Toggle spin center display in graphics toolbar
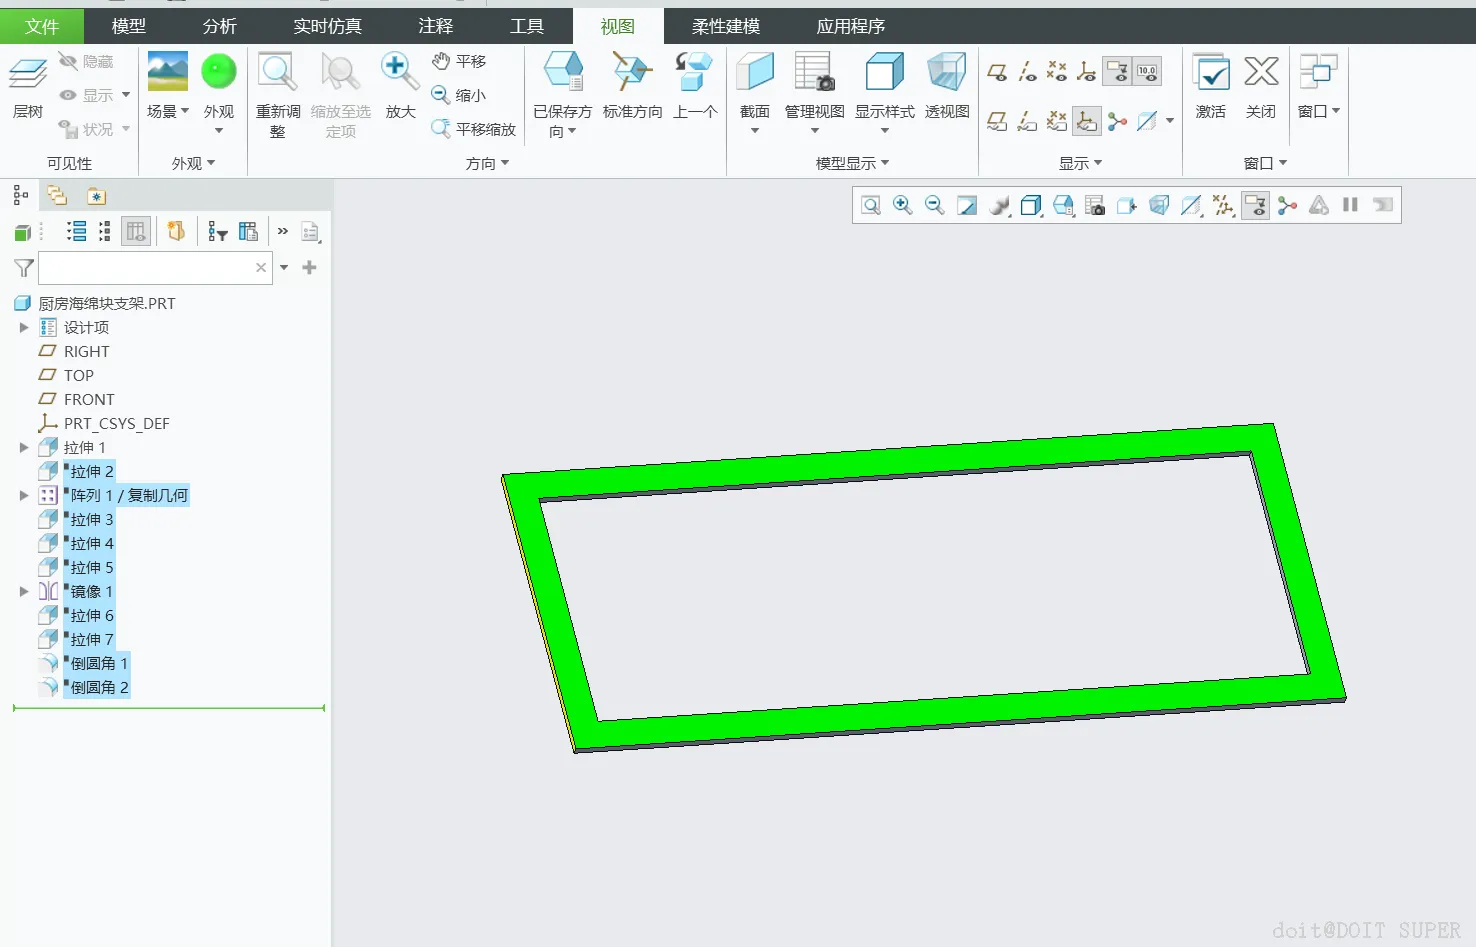Viewport: 1476px width, 947px height. click(1287, 206)
